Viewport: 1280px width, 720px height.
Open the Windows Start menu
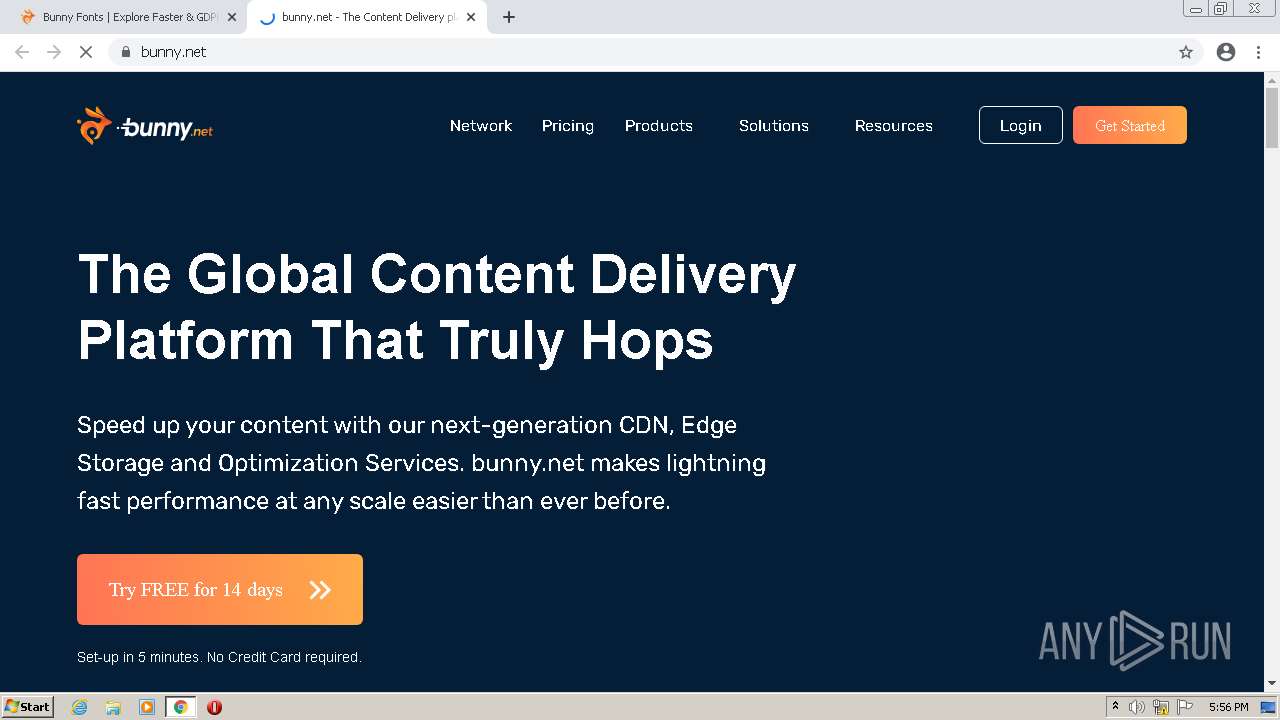pyautogui.click(x=27, y=706)
